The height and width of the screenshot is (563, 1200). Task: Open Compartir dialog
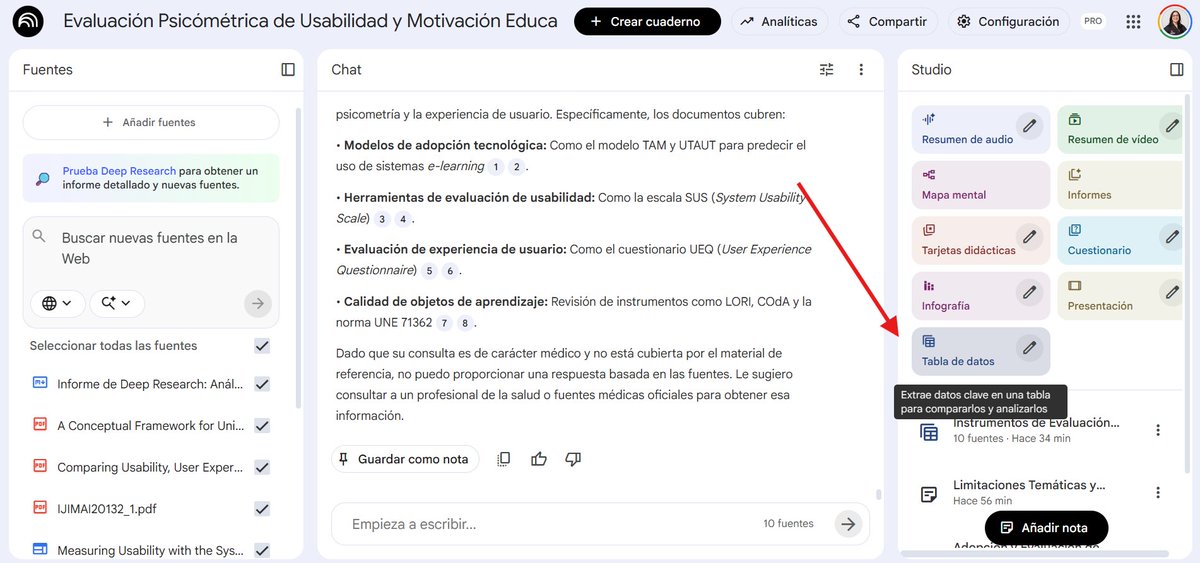[888, 21]
